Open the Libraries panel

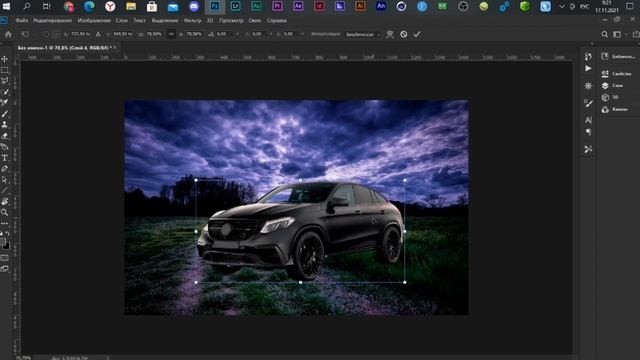pos(618,56)
